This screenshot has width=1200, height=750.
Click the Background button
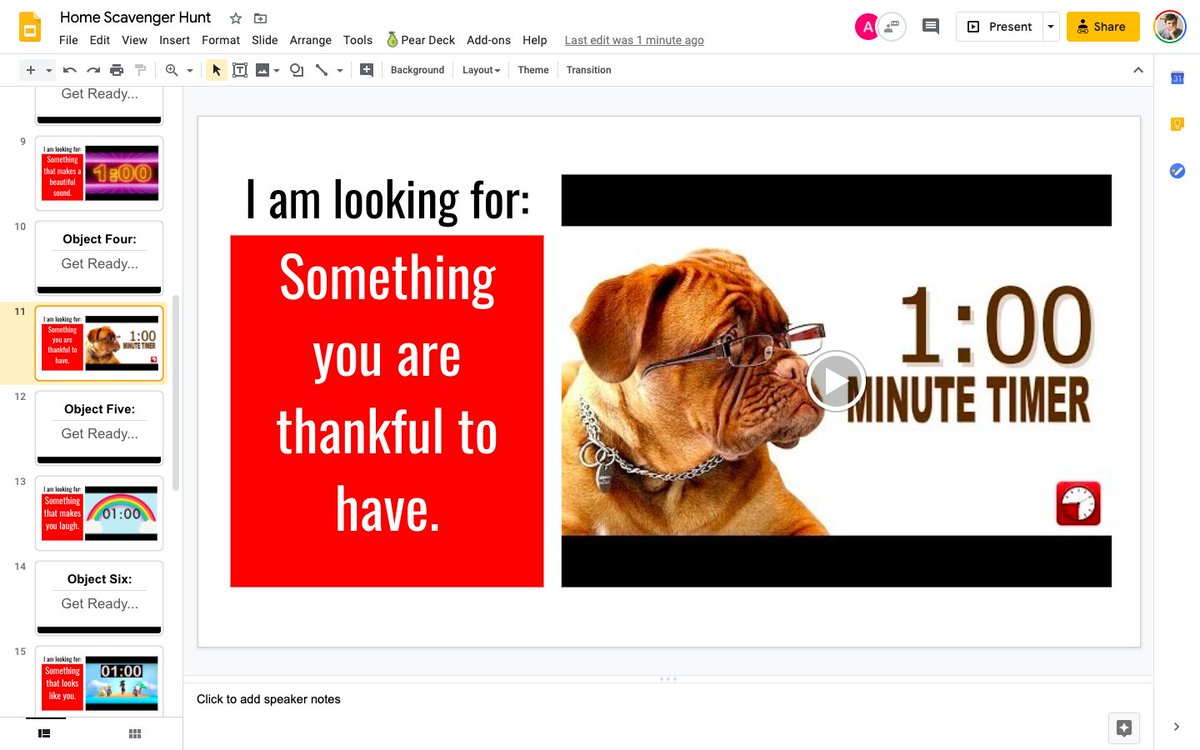(417, 70)
